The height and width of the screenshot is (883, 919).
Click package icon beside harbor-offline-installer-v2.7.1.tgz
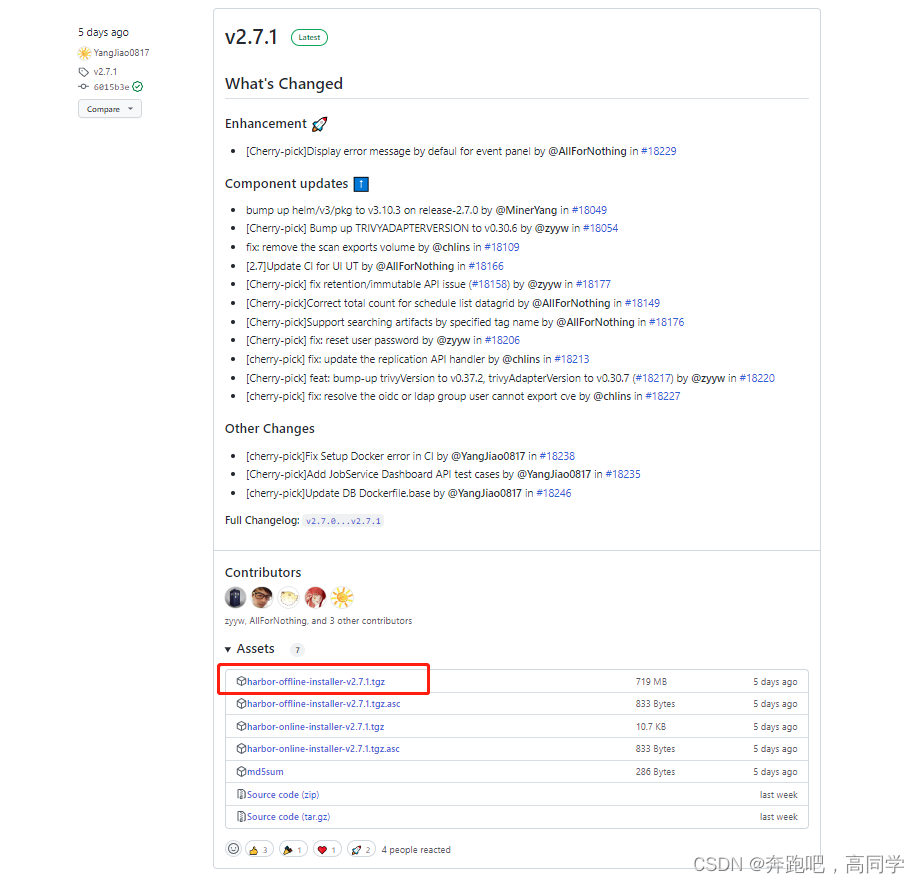[241, 681]
